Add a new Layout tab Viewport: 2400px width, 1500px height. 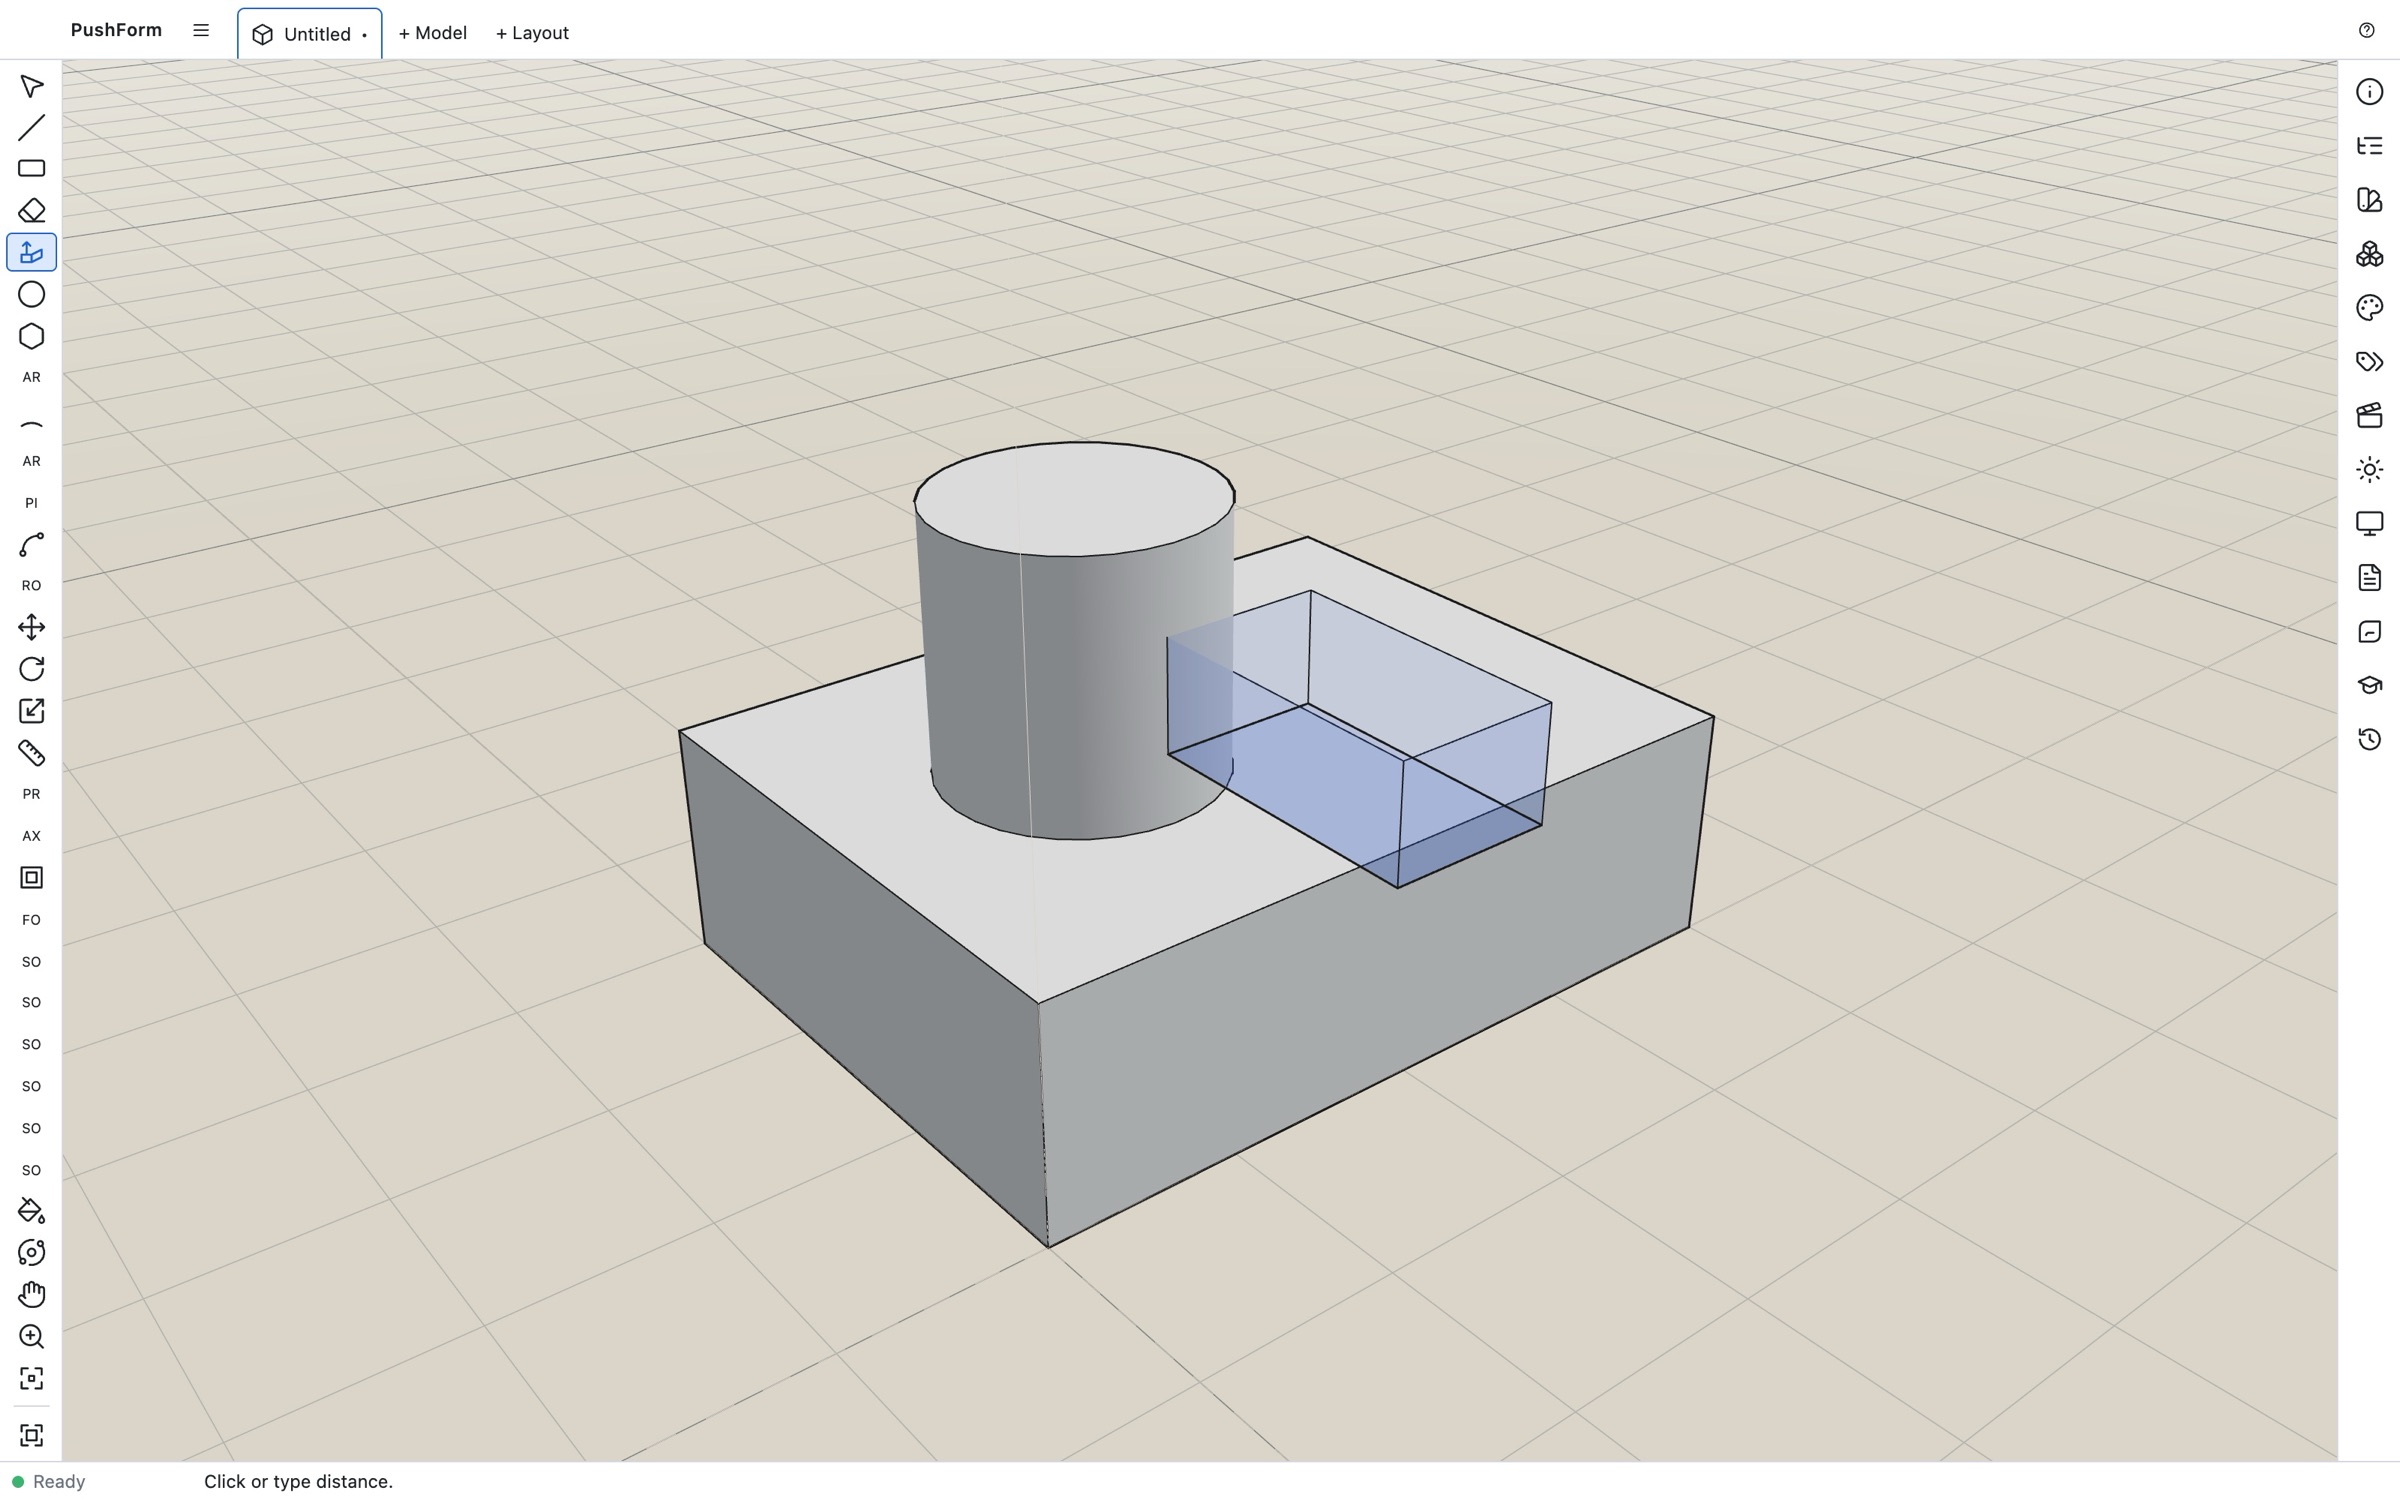[x=532, y=33]
